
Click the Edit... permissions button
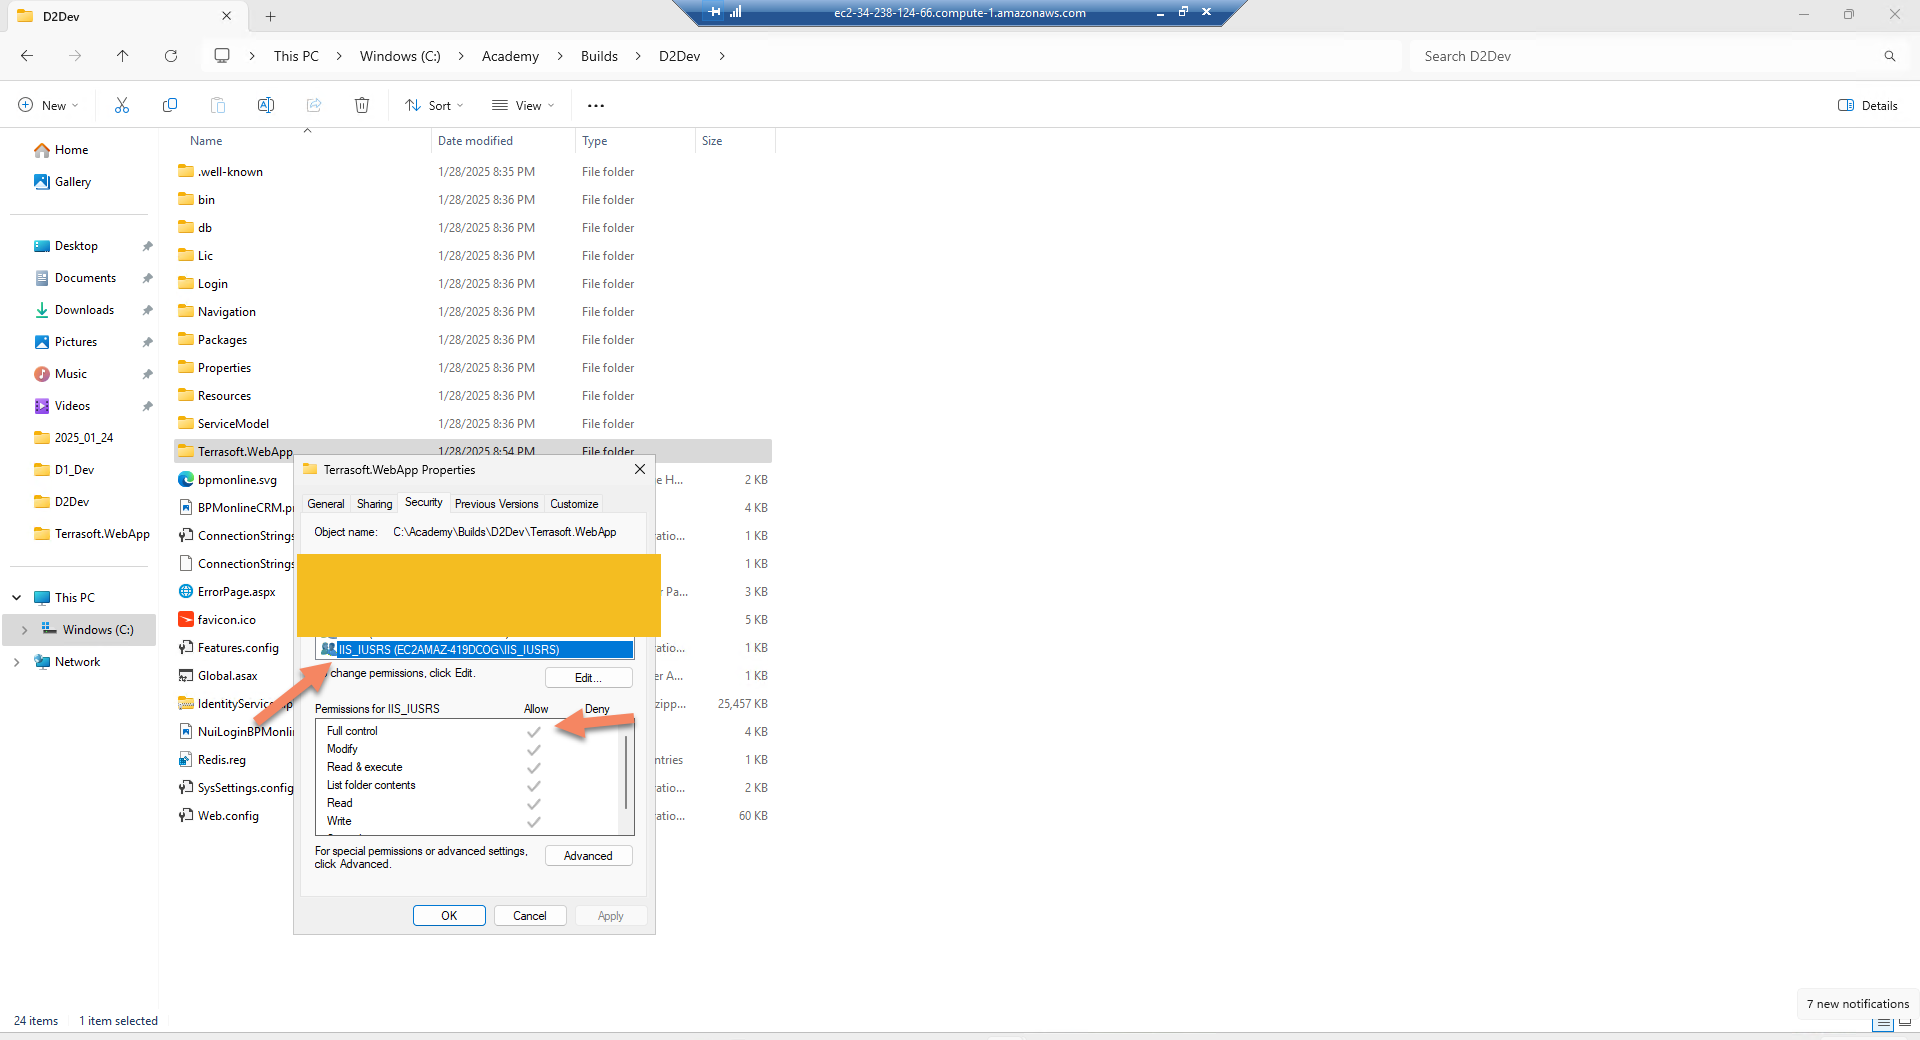(588, 678)
